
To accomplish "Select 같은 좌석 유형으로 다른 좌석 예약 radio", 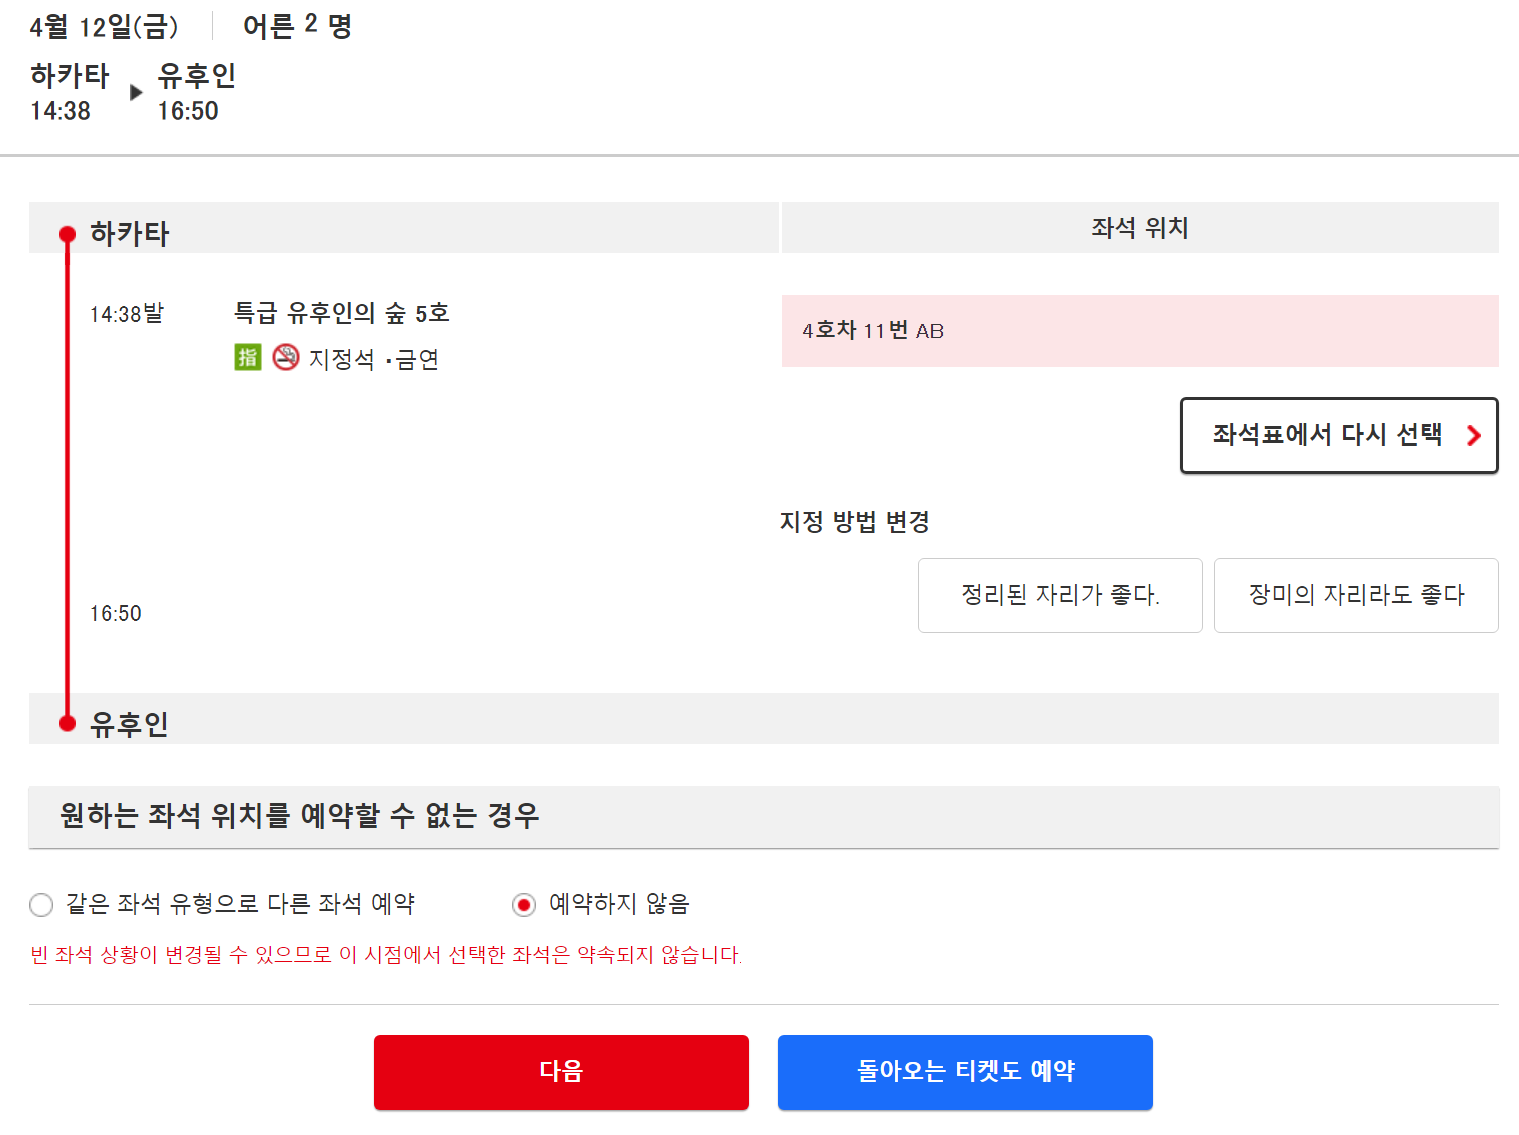I will tap(41, 905).
